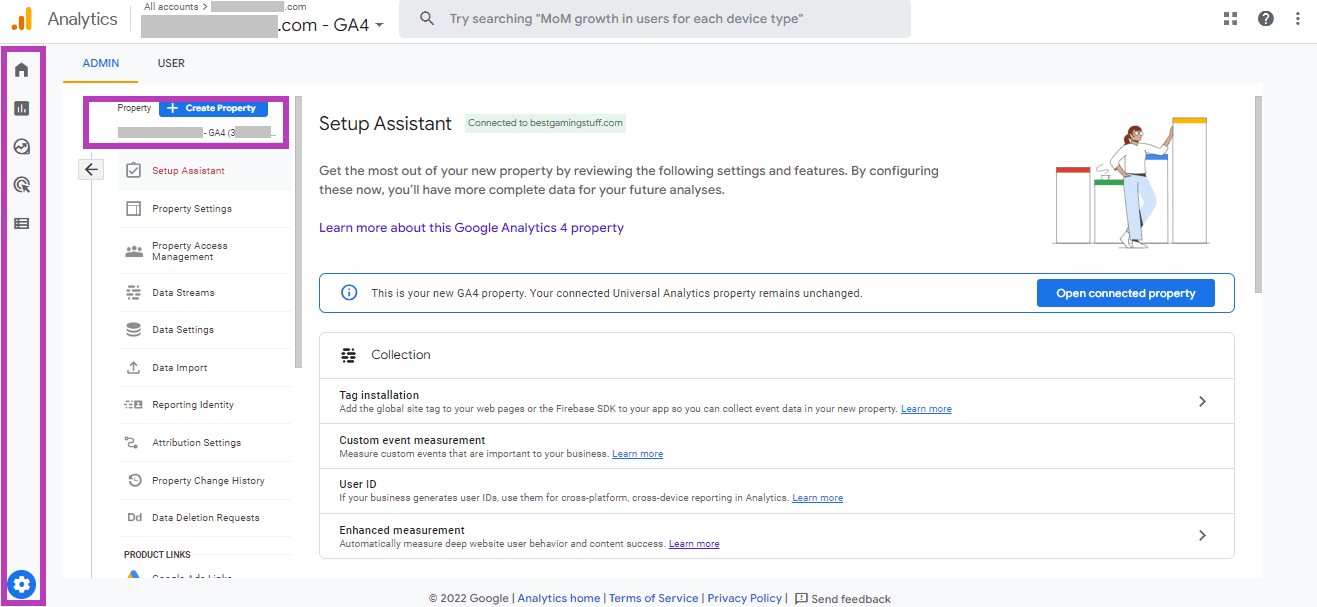Viewport: 1317px width, 607px height.
Task: Open Learn more link under Enhanced measurement
Action: click(x=694, y=544)
